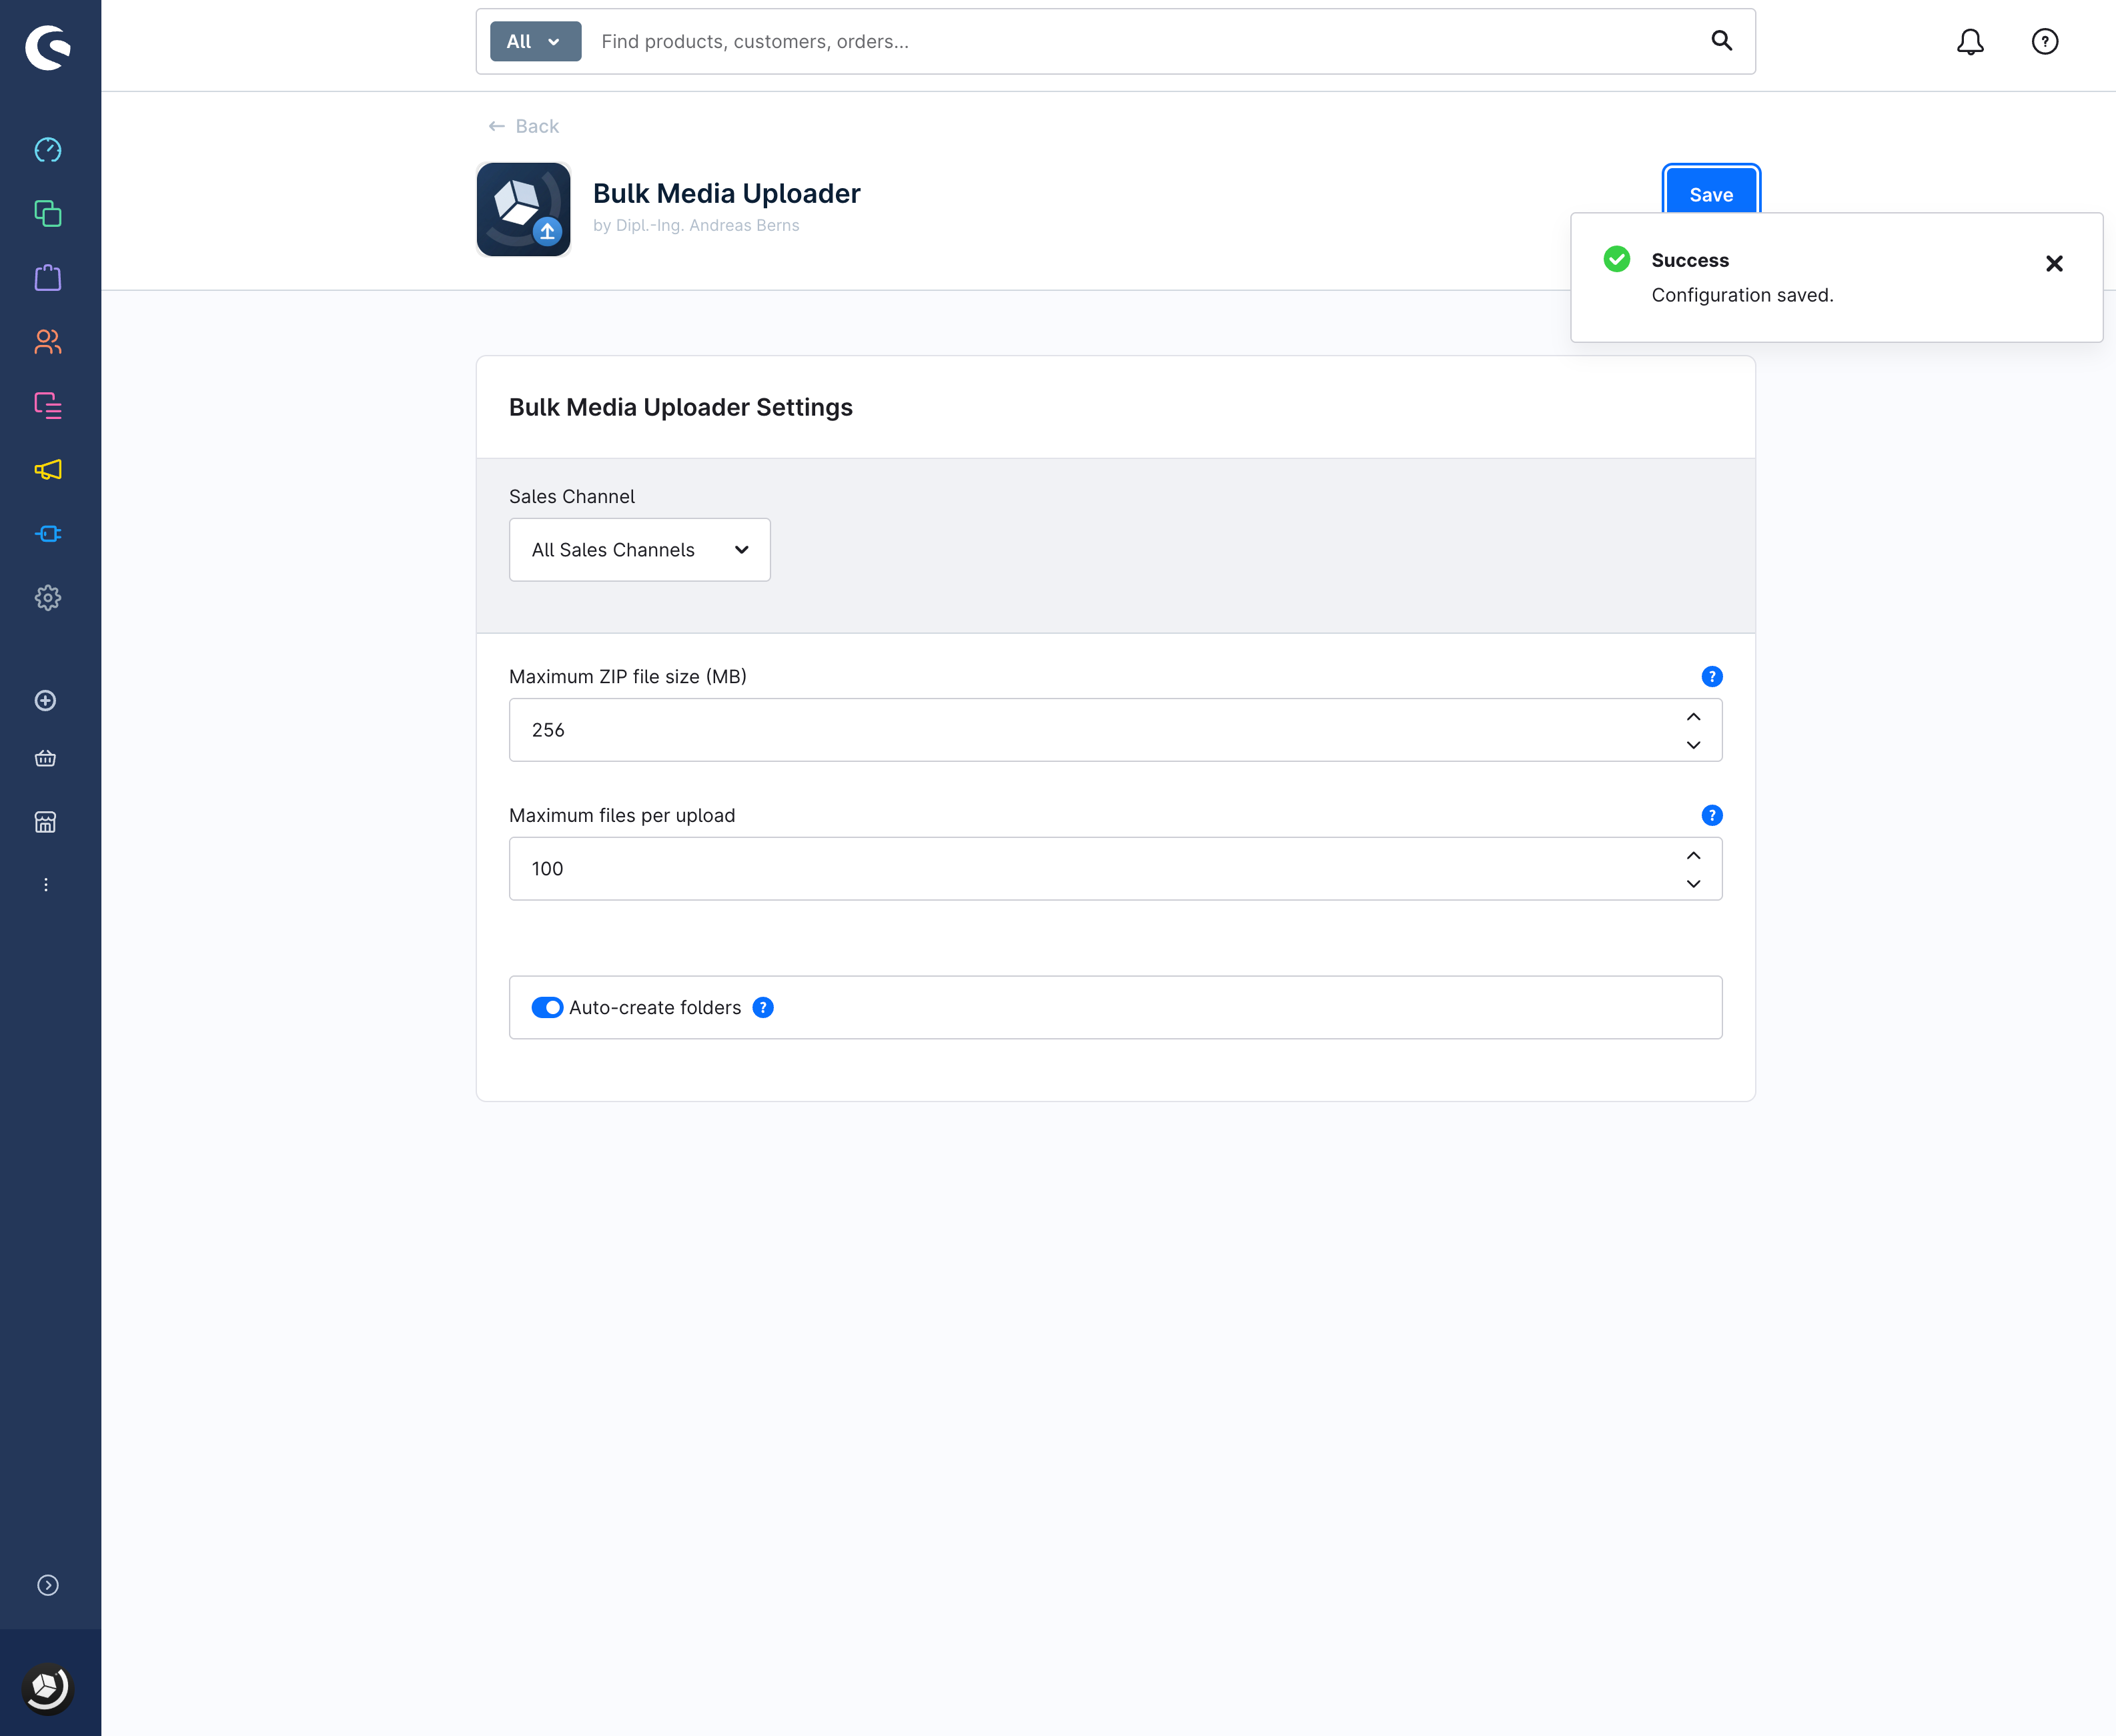Increase Maximum ZIP file size value
Viewport: 2116px width, 1736px height.
(1693, 717)
